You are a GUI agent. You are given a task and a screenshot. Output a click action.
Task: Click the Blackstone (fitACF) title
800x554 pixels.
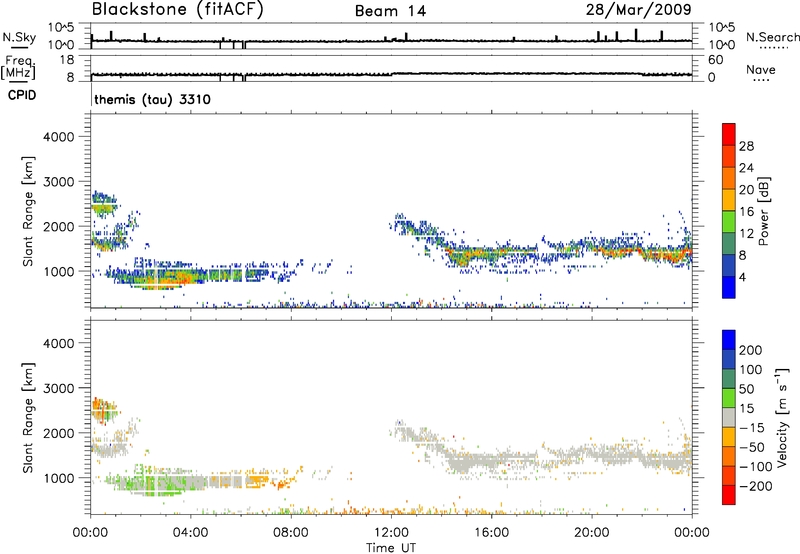[x=178, y=10]
